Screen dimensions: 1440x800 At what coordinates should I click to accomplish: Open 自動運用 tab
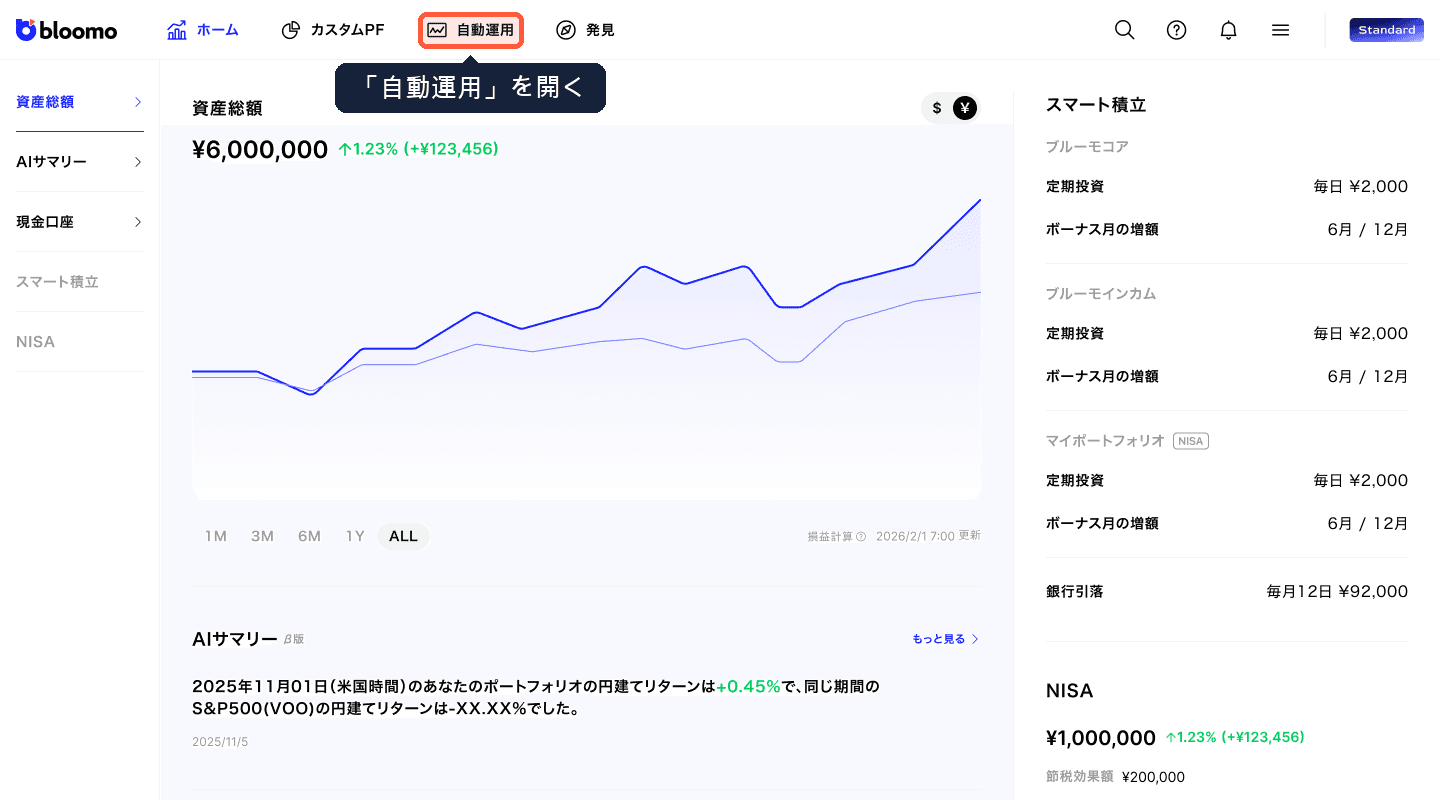click(x=471, y=30)
